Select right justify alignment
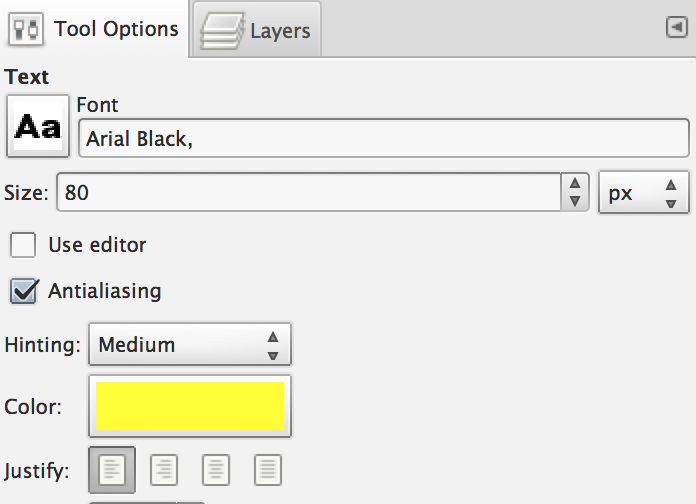The width and height of the screenshot is (696, 504). click(x=164, y=470)
